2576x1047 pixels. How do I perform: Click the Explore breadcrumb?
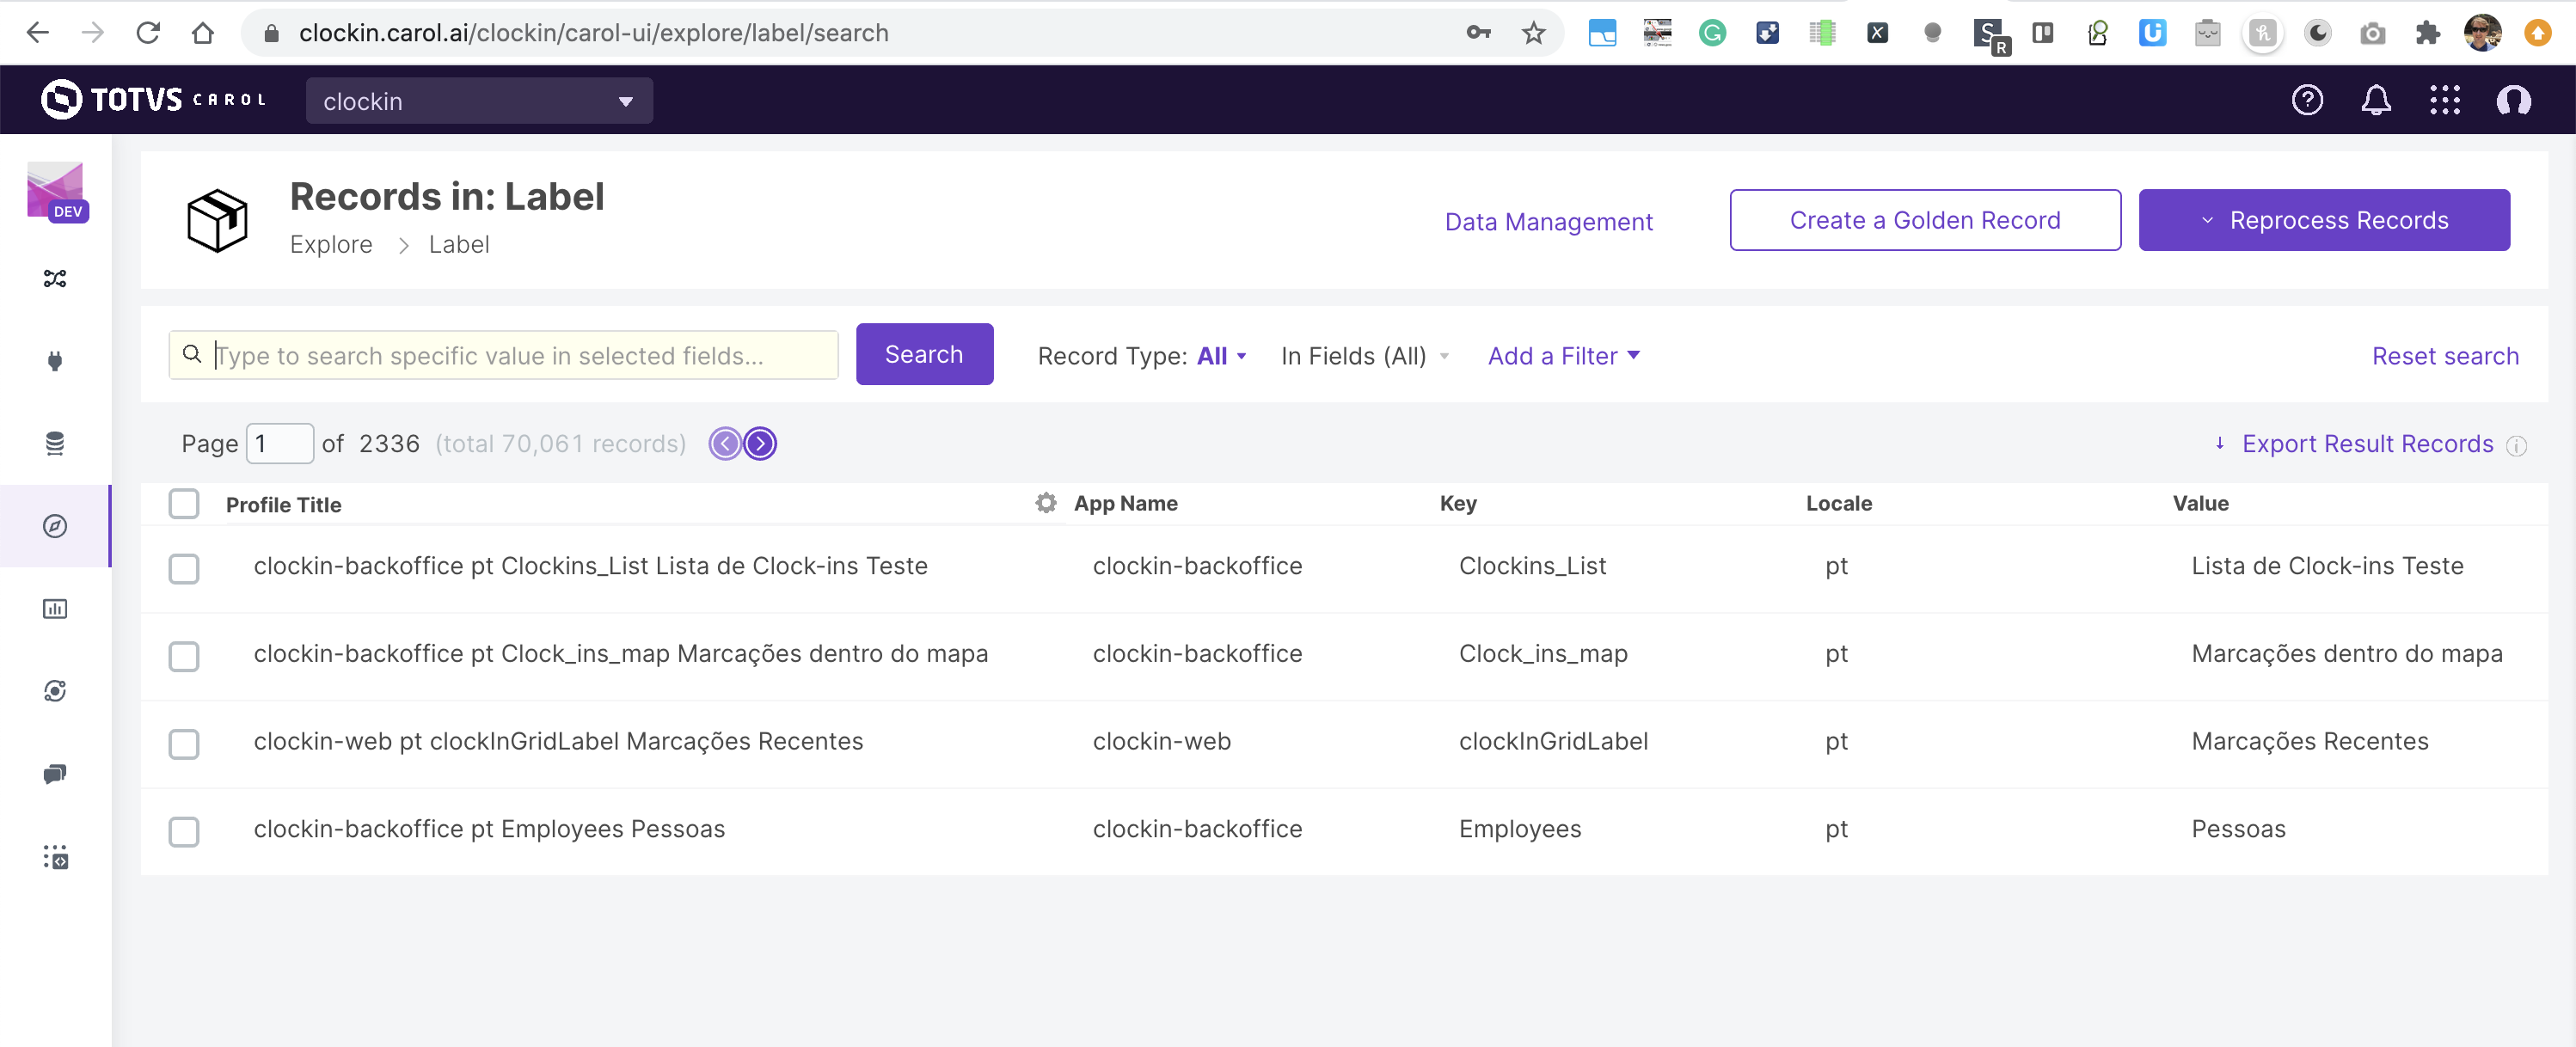[x=331, y=245]
